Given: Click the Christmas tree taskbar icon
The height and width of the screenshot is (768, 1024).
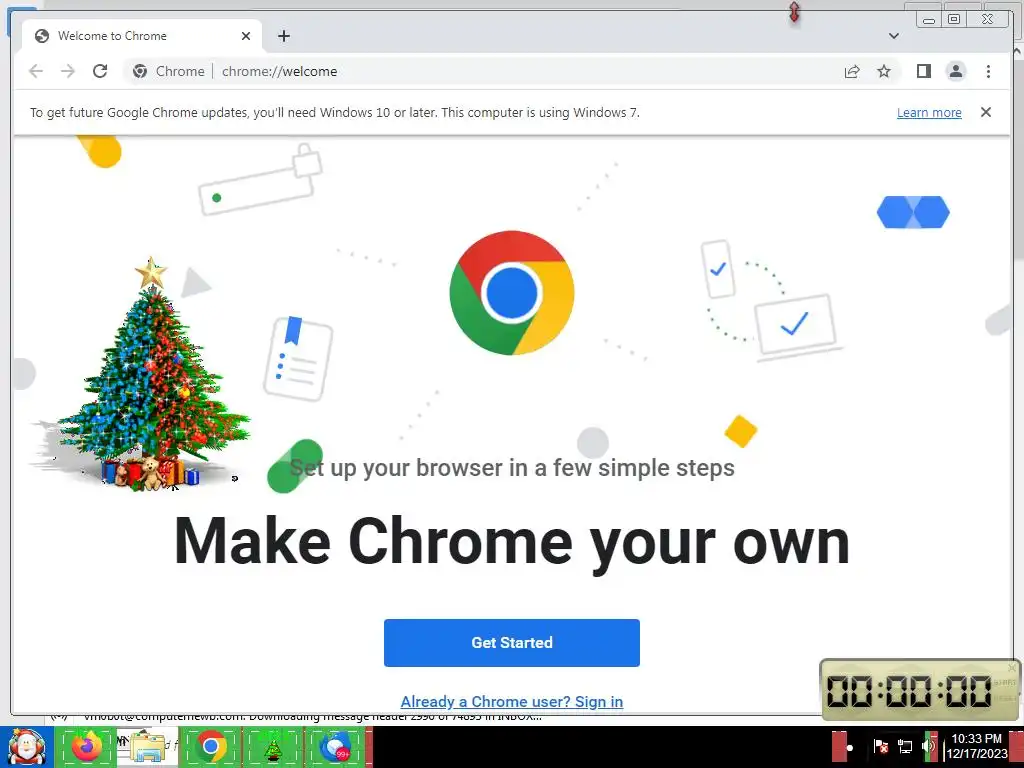Looking at the screenshot, I should click(273, 748).
